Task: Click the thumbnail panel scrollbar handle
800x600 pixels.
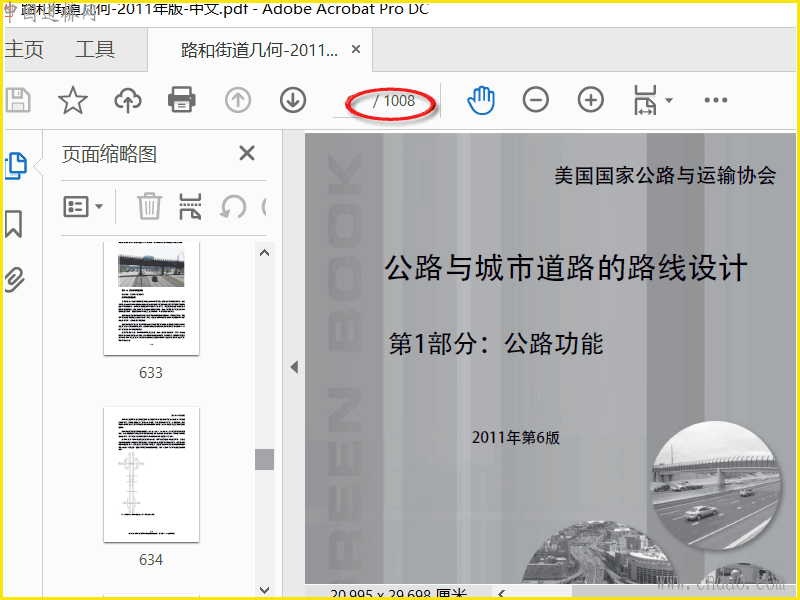Action: (x=264, y=459)
